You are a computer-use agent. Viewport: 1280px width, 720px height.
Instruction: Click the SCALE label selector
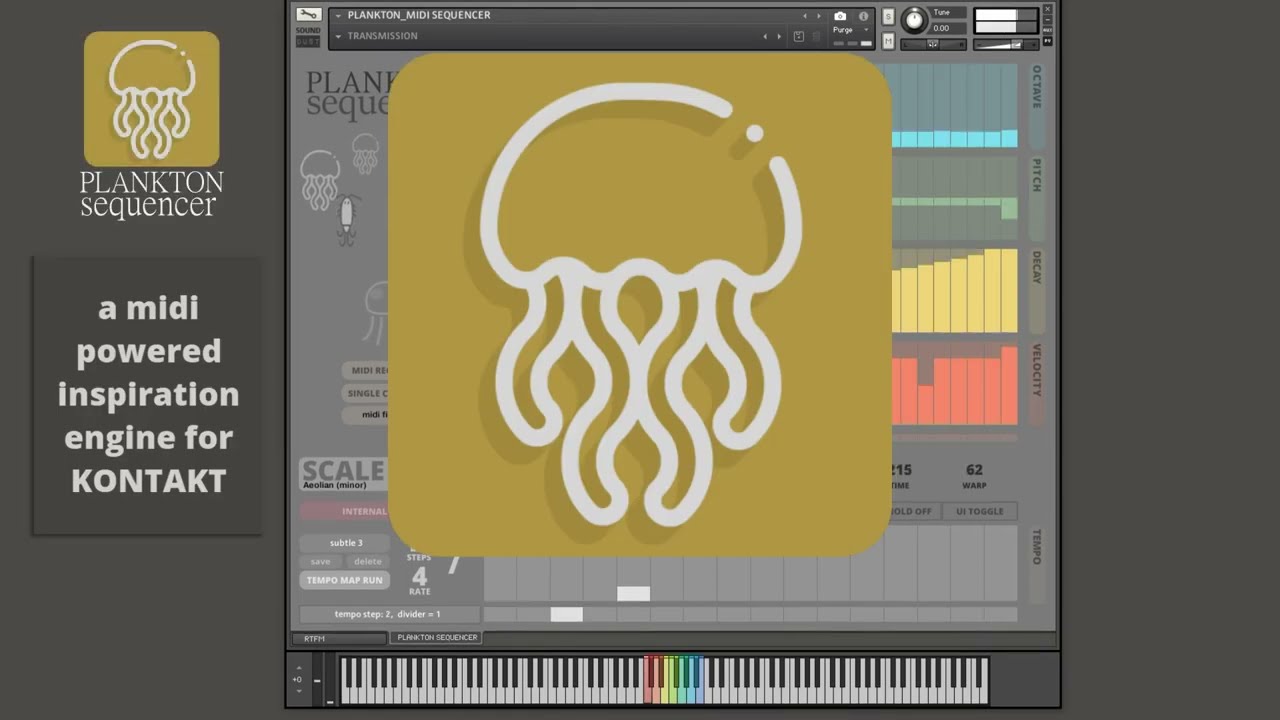pyautogui.click(x=343, y=470)
